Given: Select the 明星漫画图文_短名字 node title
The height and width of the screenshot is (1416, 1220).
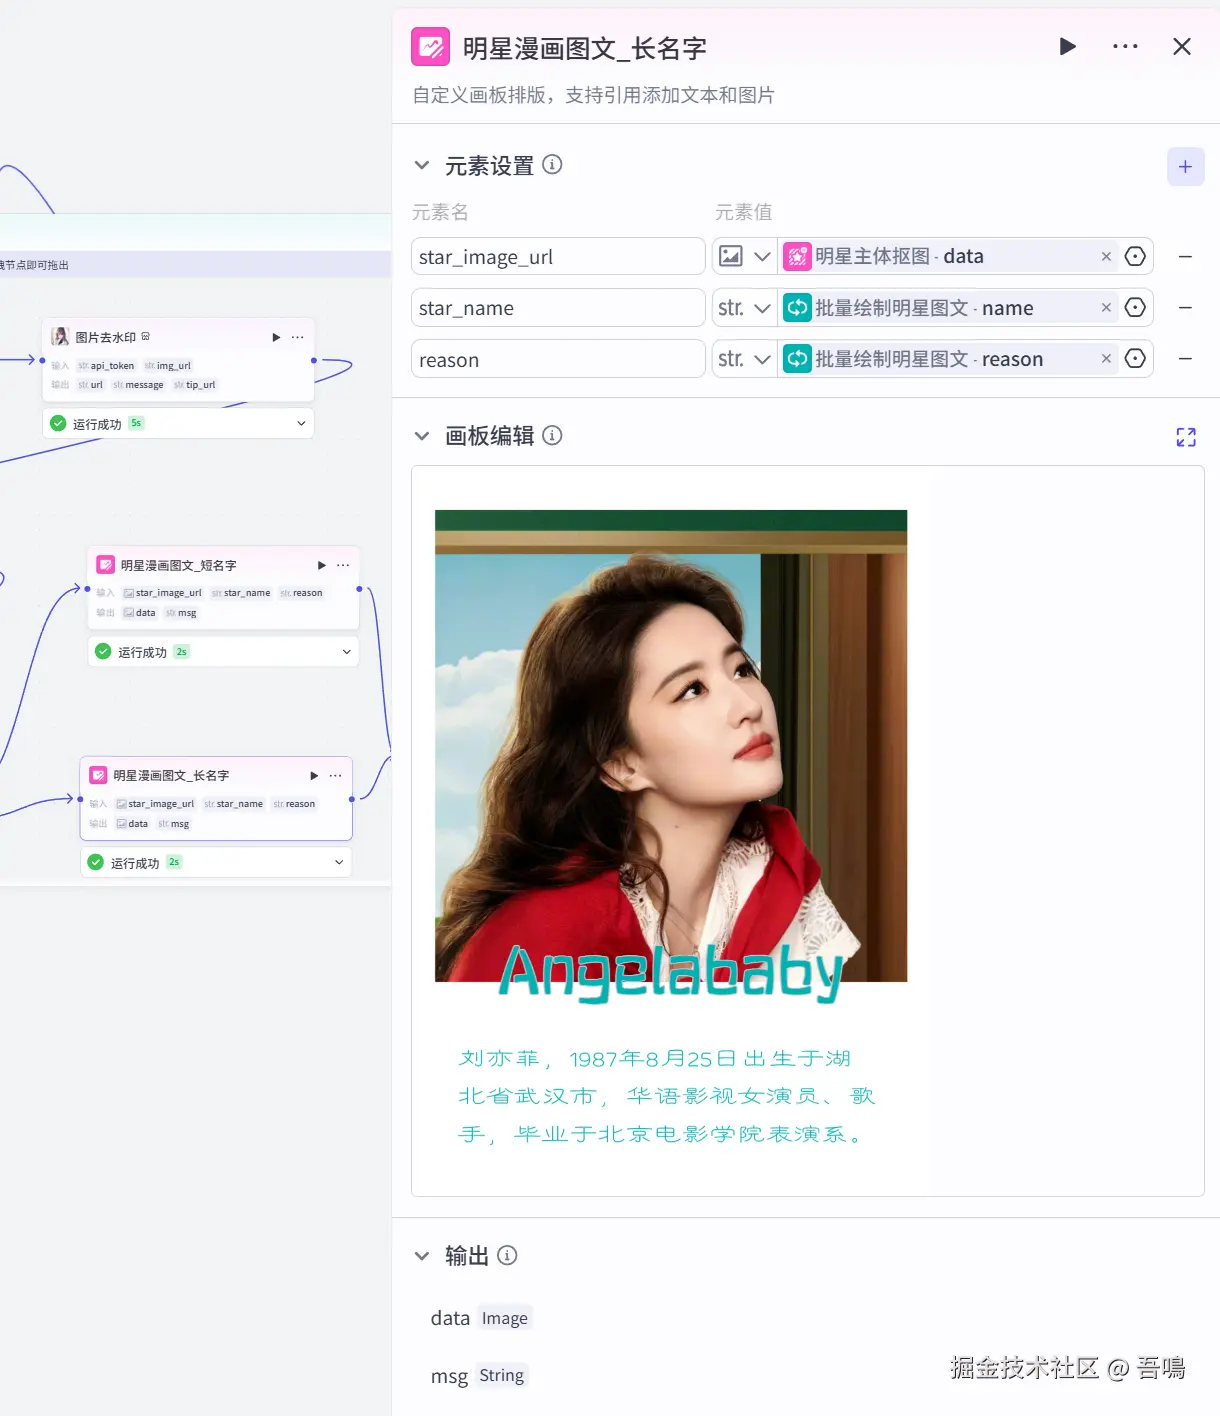Looking at the screenshot, I should pos(179,565).
